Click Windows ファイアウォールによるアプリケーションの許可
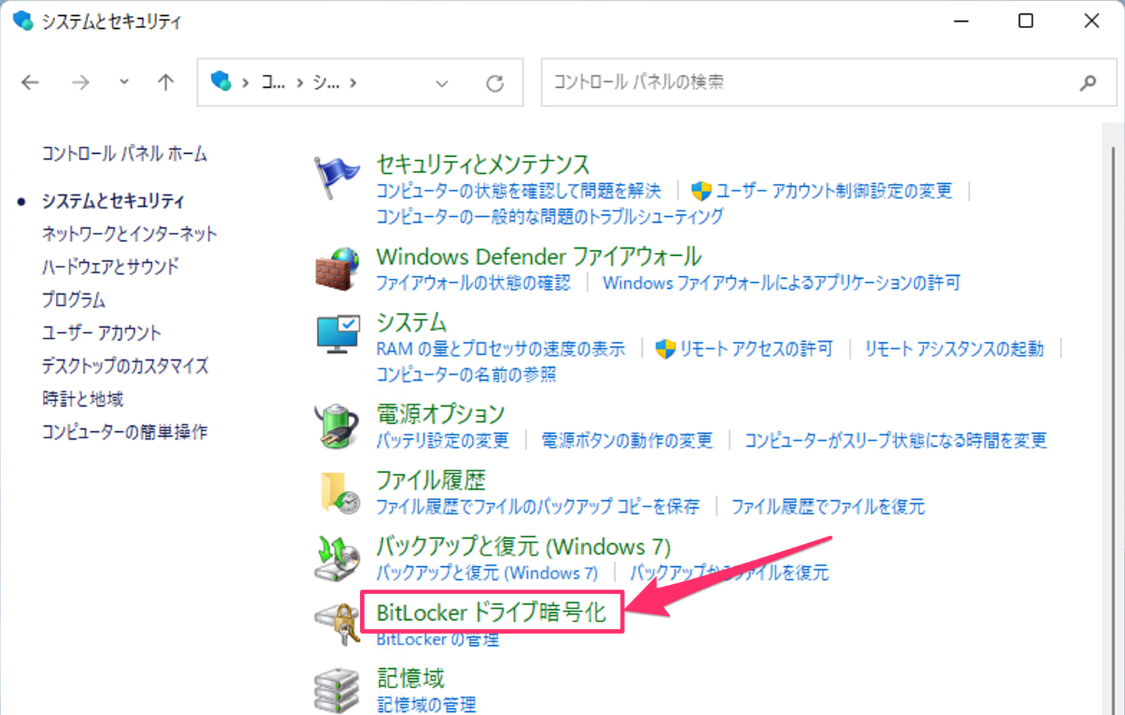 point(781,283)
